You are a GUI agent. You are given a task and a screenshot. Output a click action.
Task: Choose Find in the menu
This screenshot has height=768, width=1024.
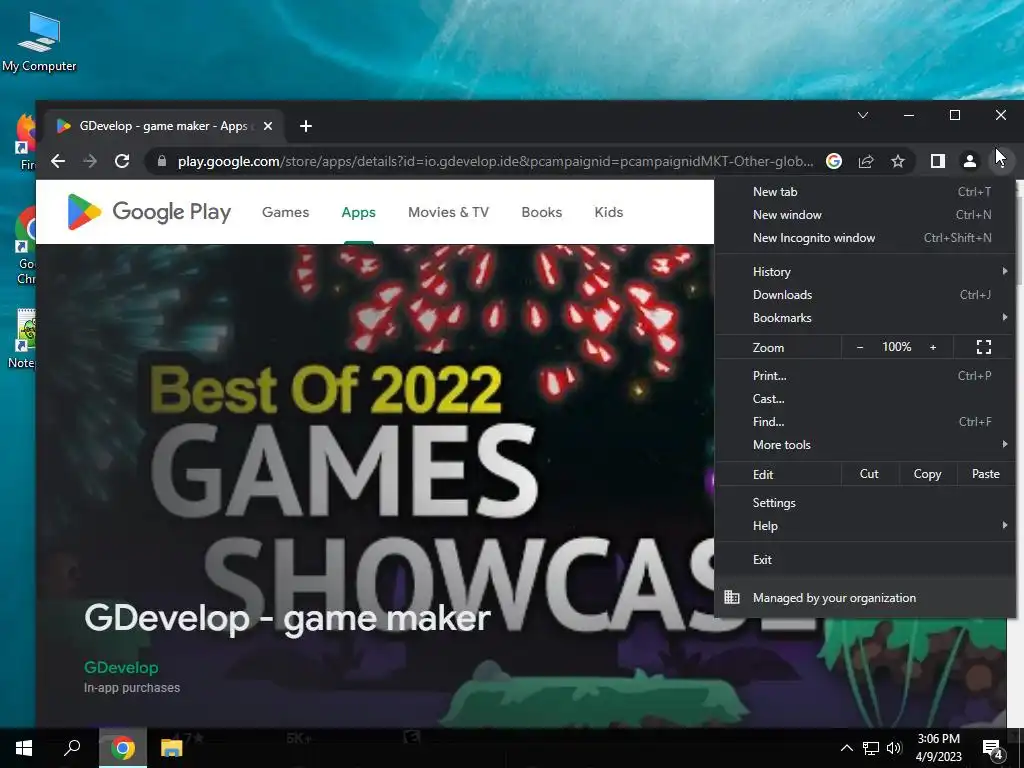pyautogui.click(x=865, y=422)
